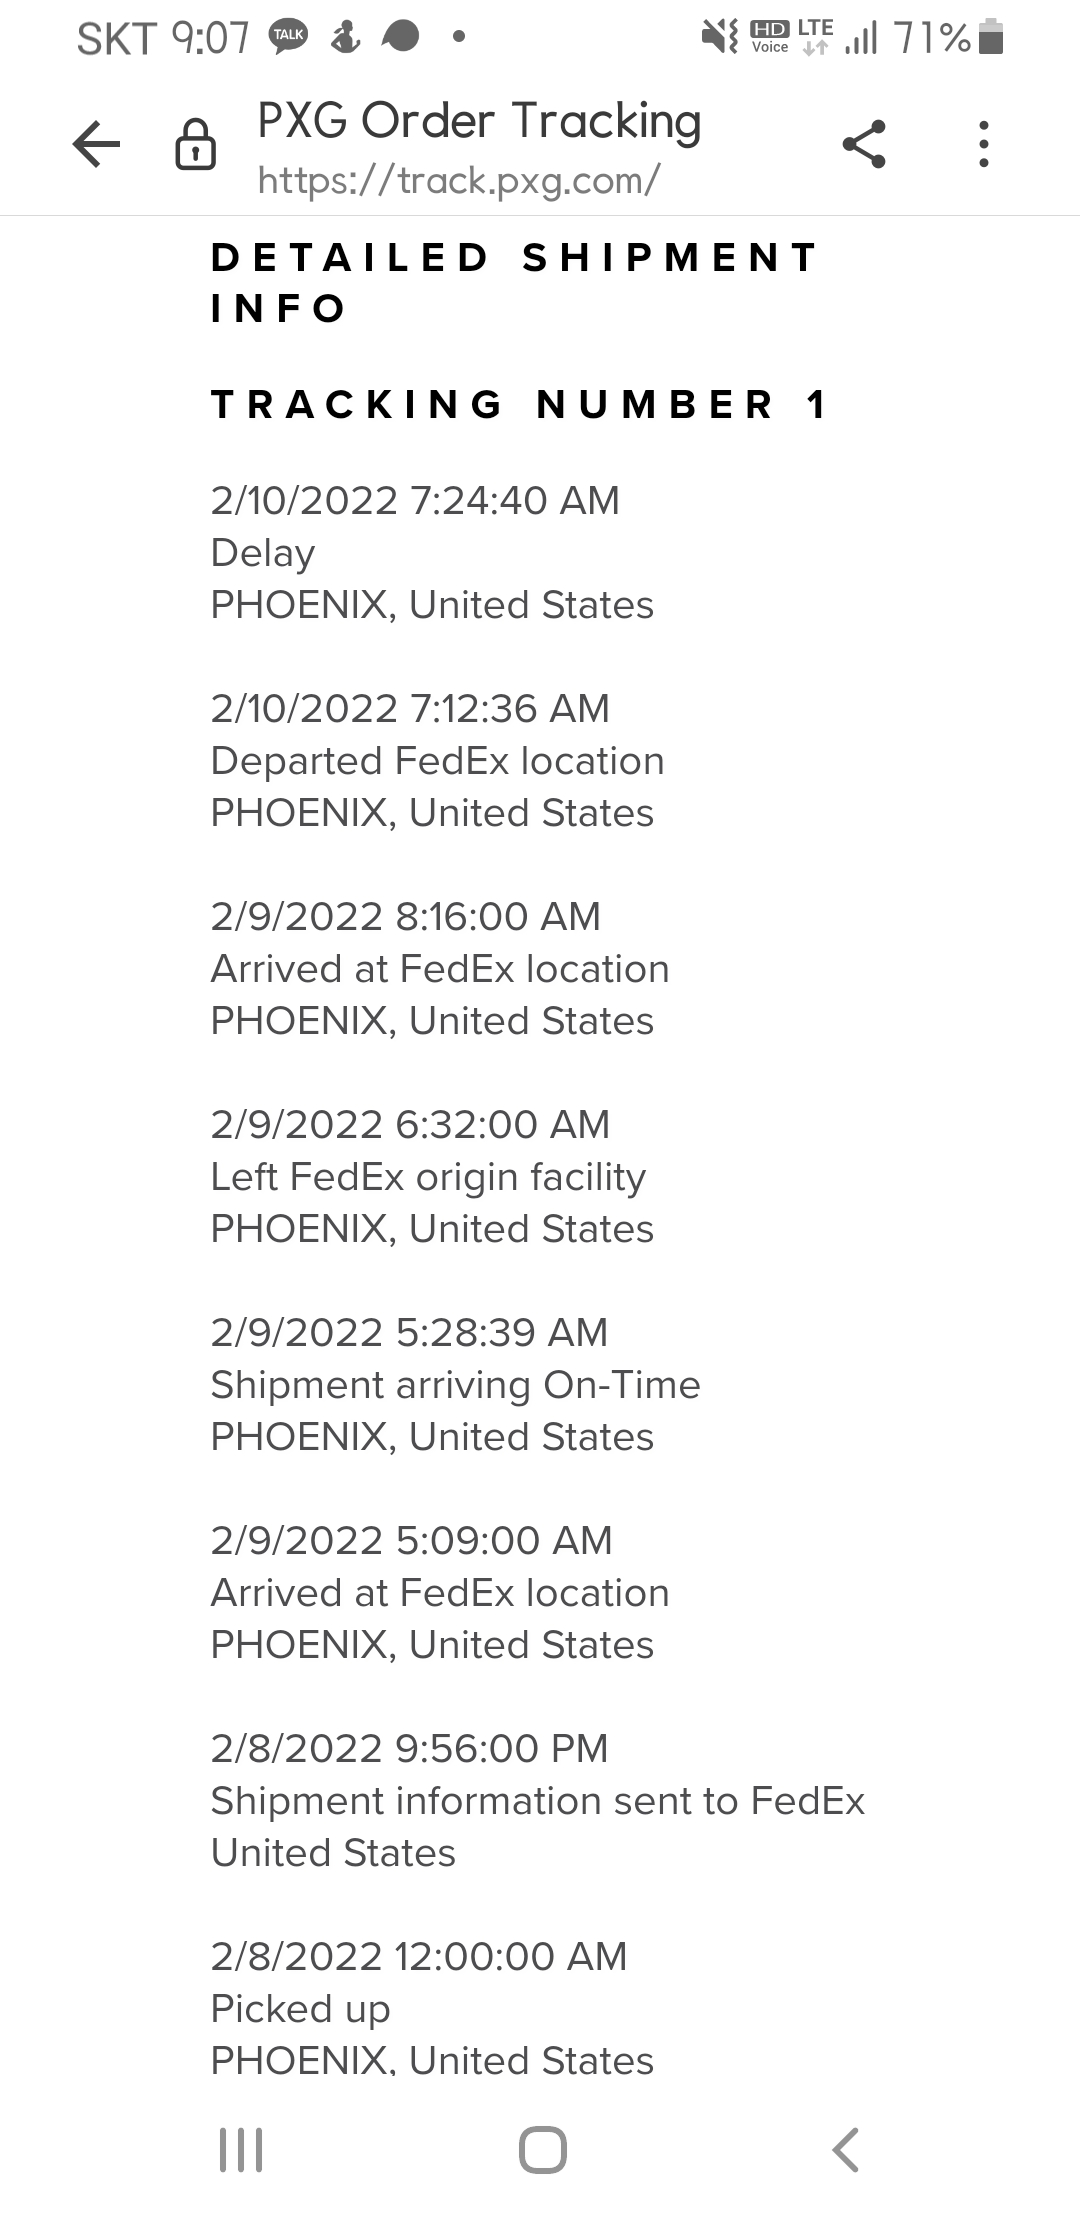Screen dimensions: 1080x2220
Task: Tap the Picked up status entry
Action: pyautogui.click(x=300, y=2009)
